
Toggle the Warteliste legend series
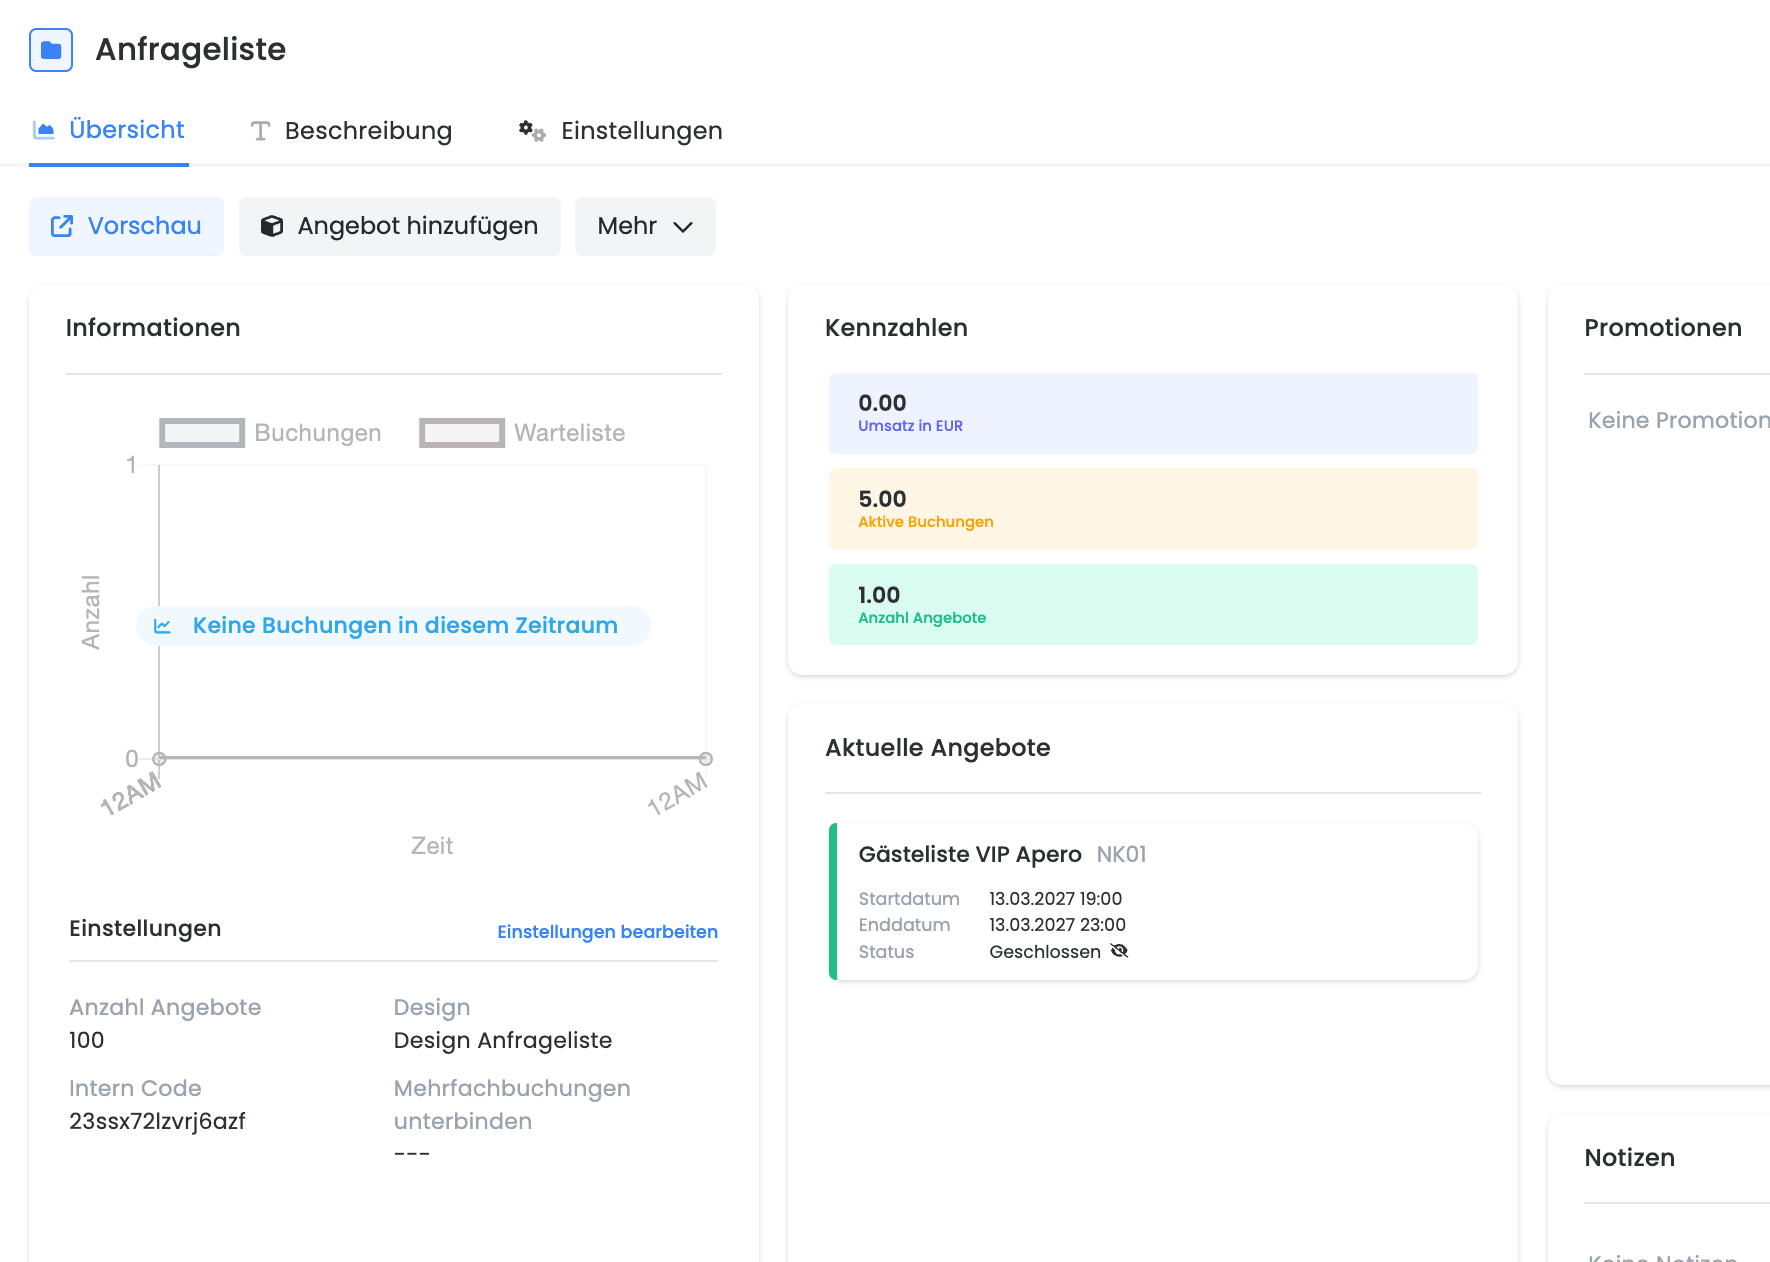coord(522,433)
